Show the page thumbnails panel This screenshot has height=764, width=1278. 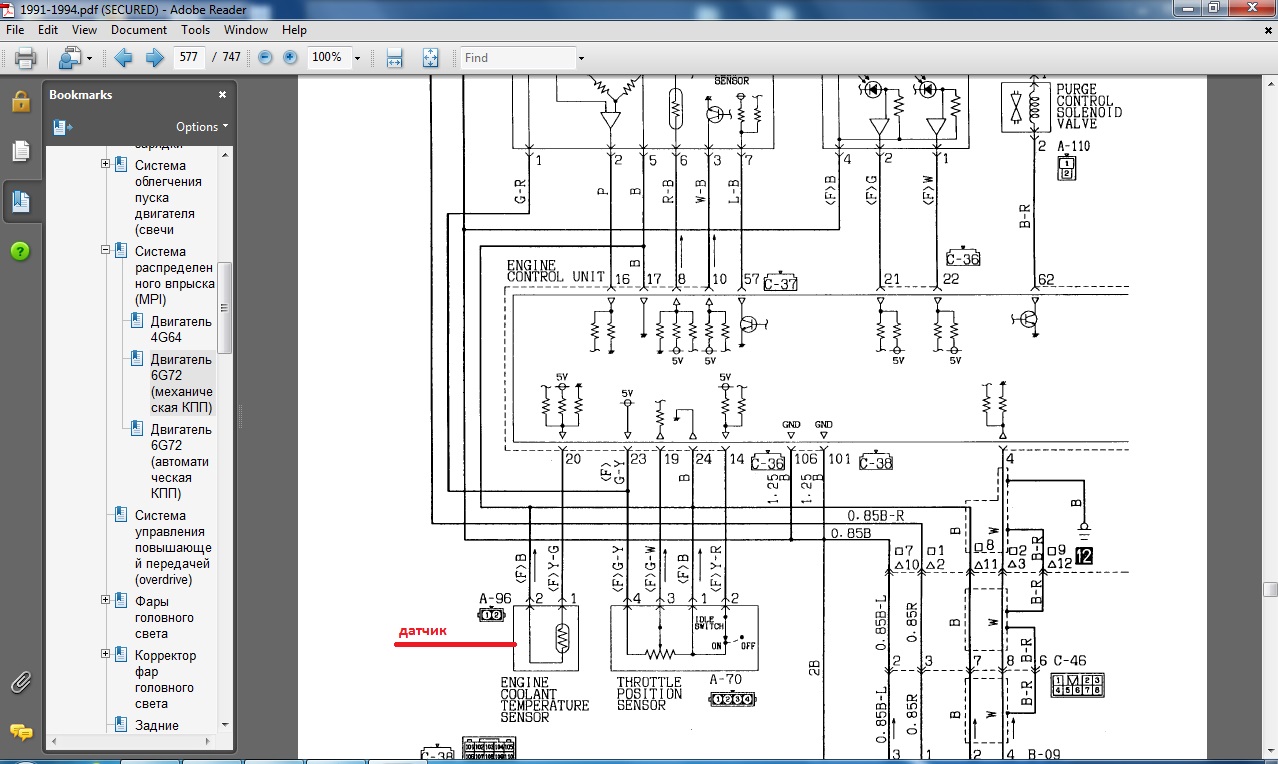(20, 151)
